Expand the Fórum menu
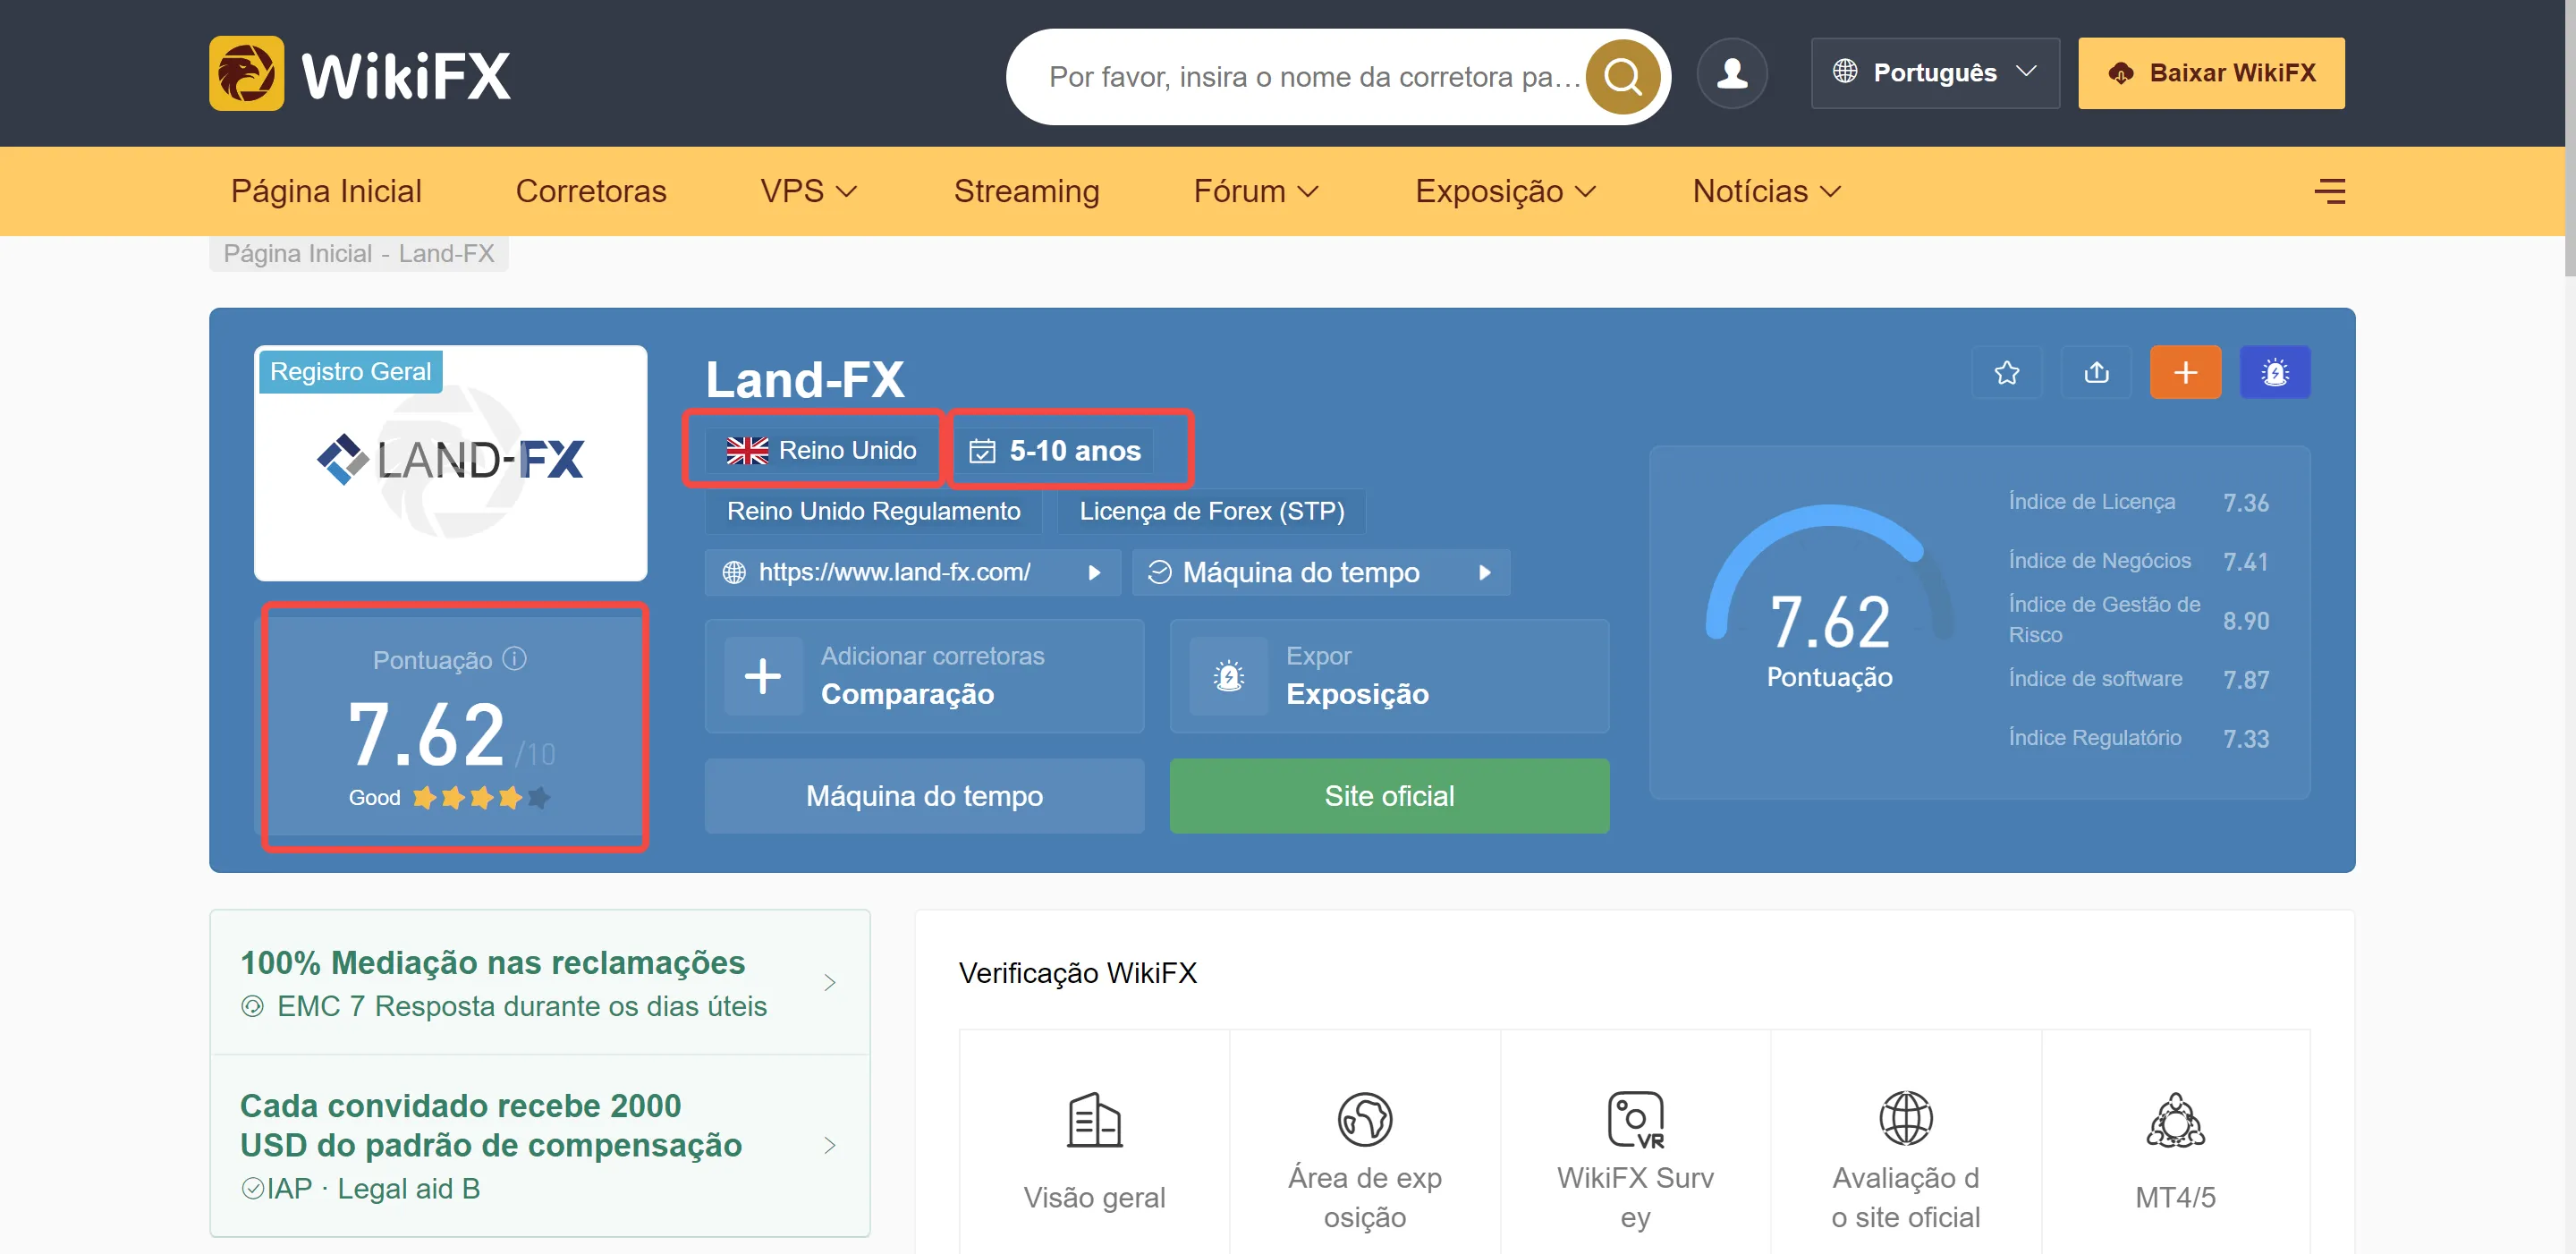 (x=1256, y=191)
